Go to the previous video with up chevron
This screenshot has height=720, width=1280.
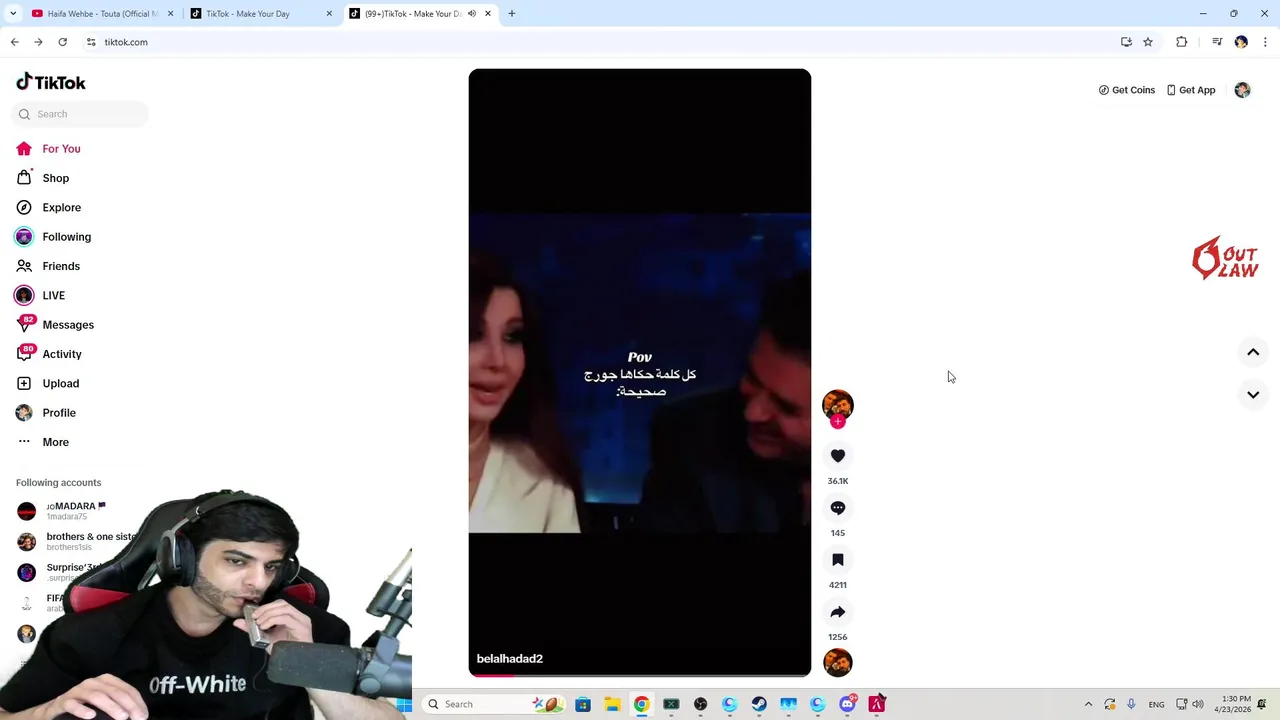point(1253,352)
